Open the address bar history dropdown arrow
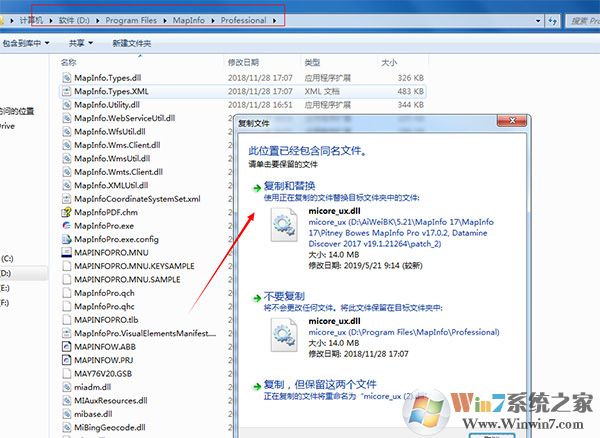600x438 pixels. (538, 21)
